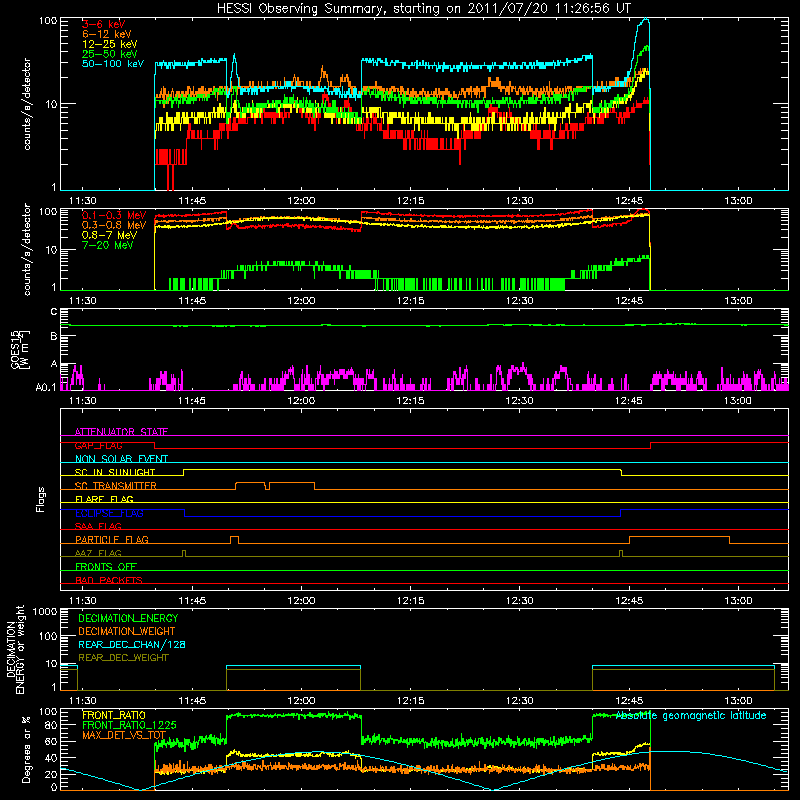Select the ATTENUATOR_STATE flag label
The width and height of the screenshot is (800, 800).
pos(121,432)
